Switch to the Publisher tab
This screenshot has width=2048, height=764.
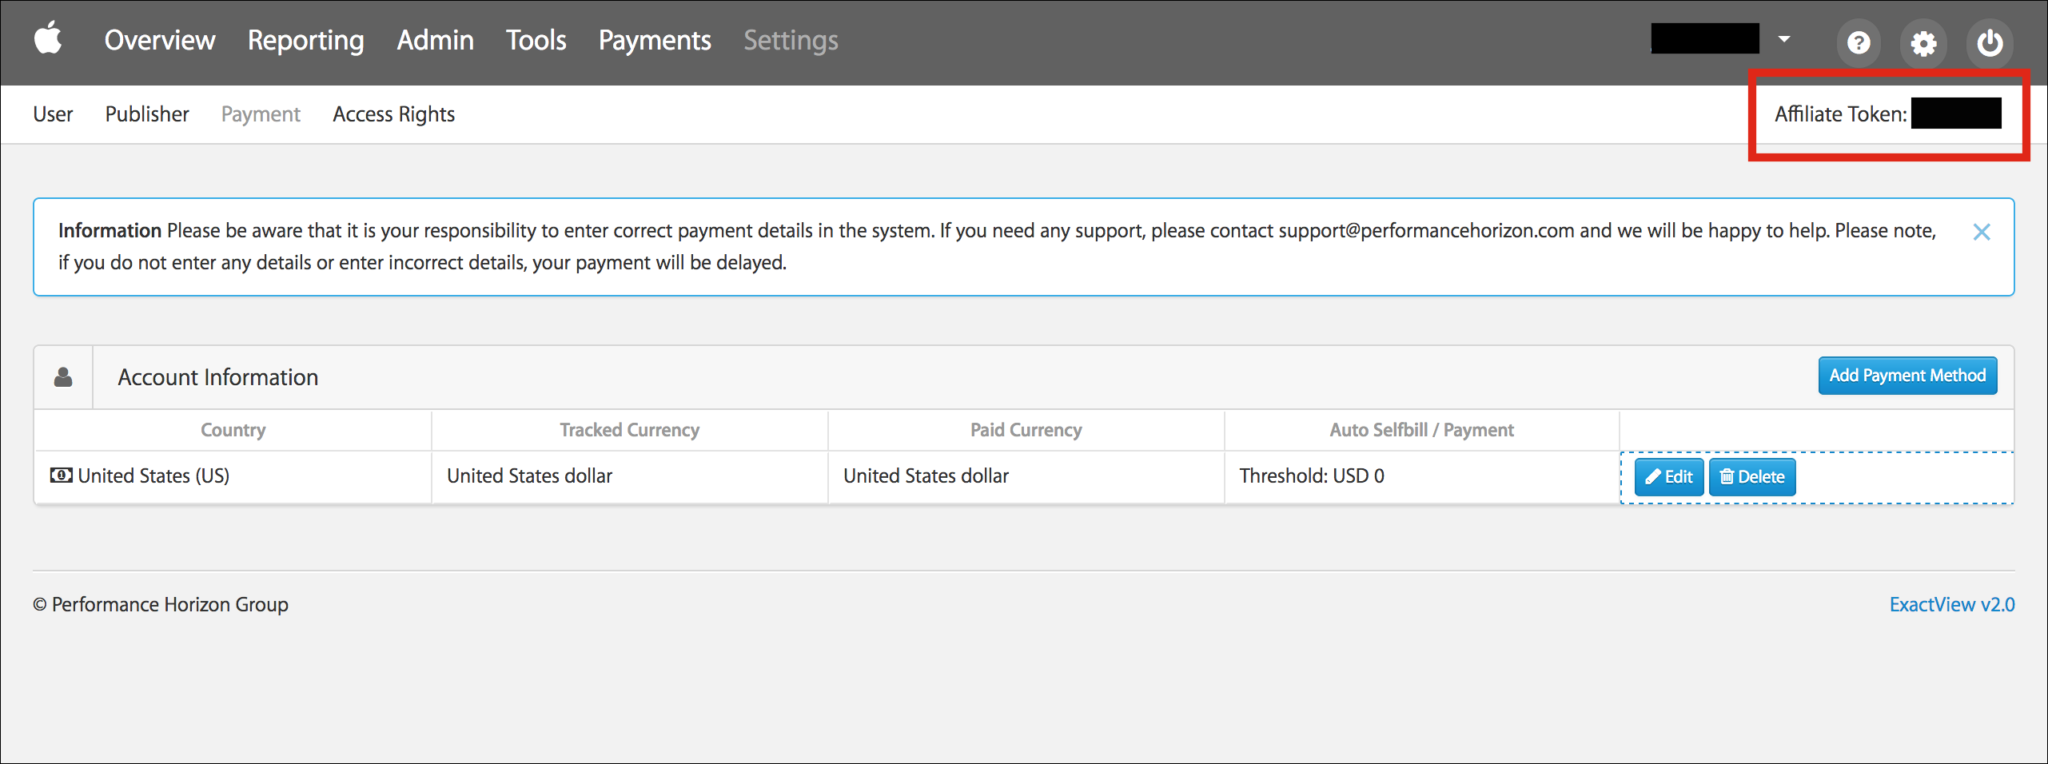pyautogui.click(x=147, y=114)
